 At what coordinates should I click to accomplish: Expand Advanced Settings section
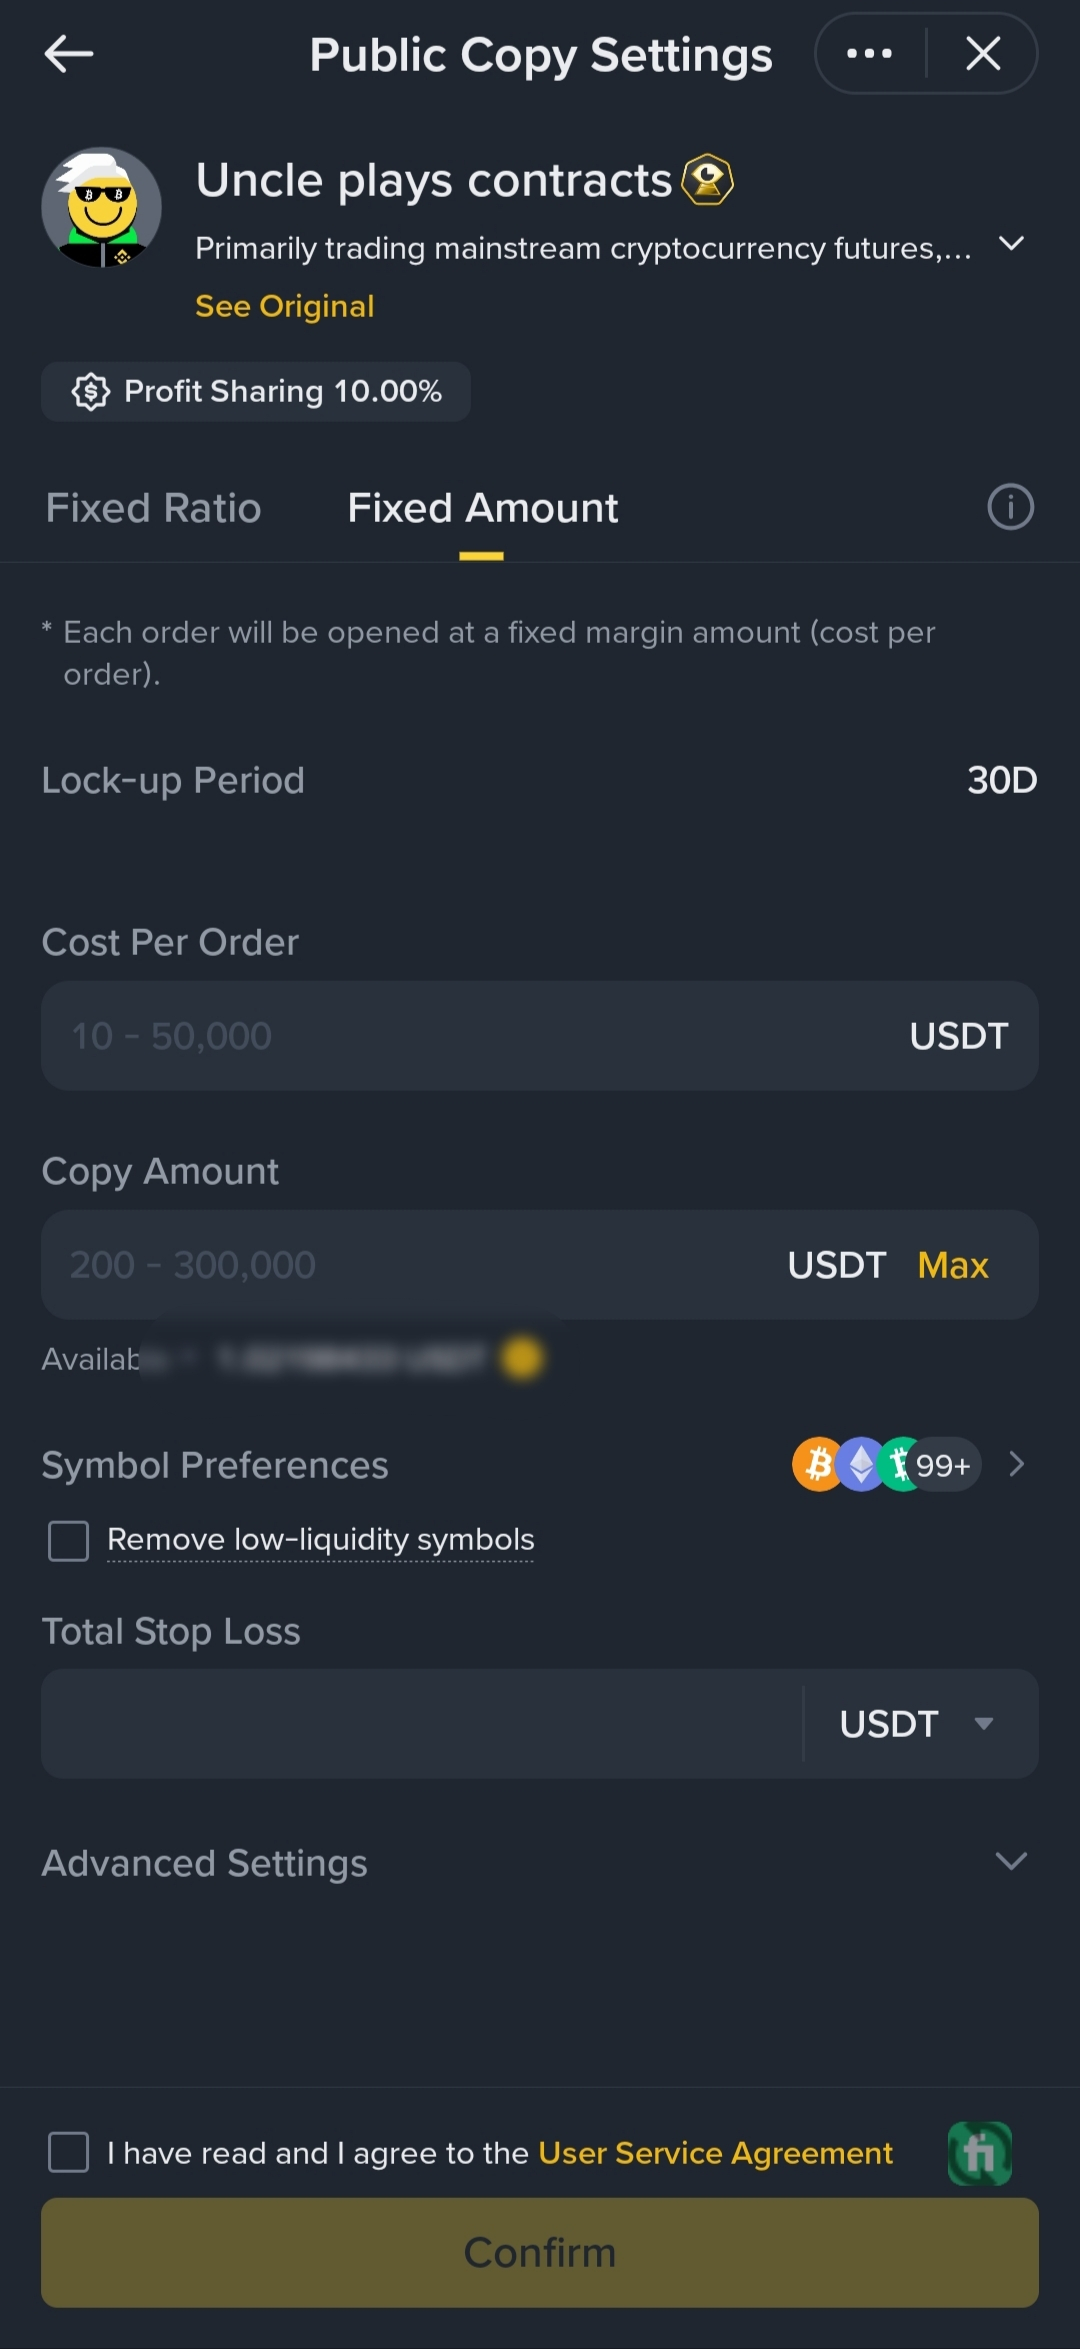point(1011,1861)
